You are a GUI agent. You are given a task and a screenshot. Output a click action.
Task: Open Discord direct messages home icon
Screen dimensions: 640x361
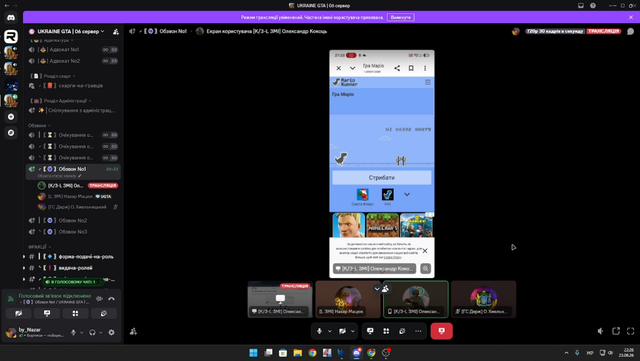tap(11, 18)
